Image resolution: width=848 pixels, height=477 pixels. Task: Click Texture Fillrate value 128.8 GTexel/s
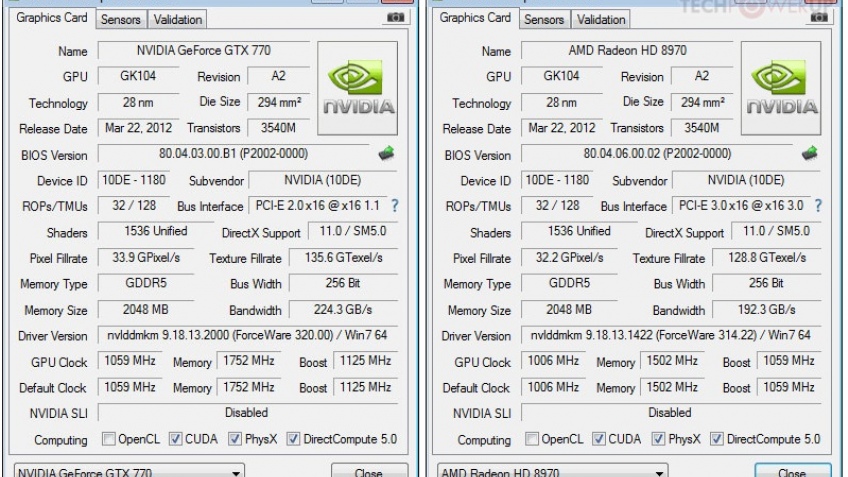click(767, 257)
